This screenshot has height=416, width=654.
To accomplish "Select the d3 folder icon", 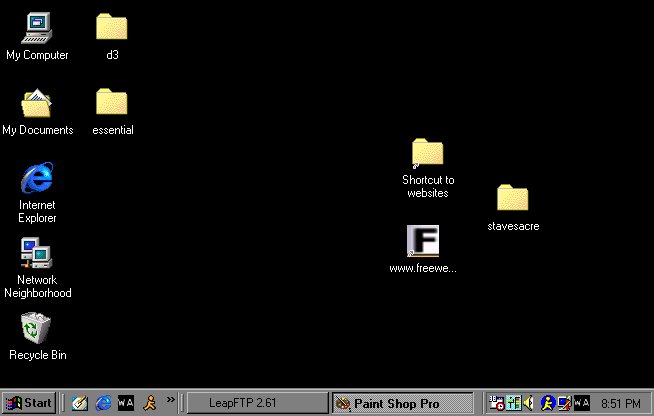I will pyautogui.click(x=111, y=26).
